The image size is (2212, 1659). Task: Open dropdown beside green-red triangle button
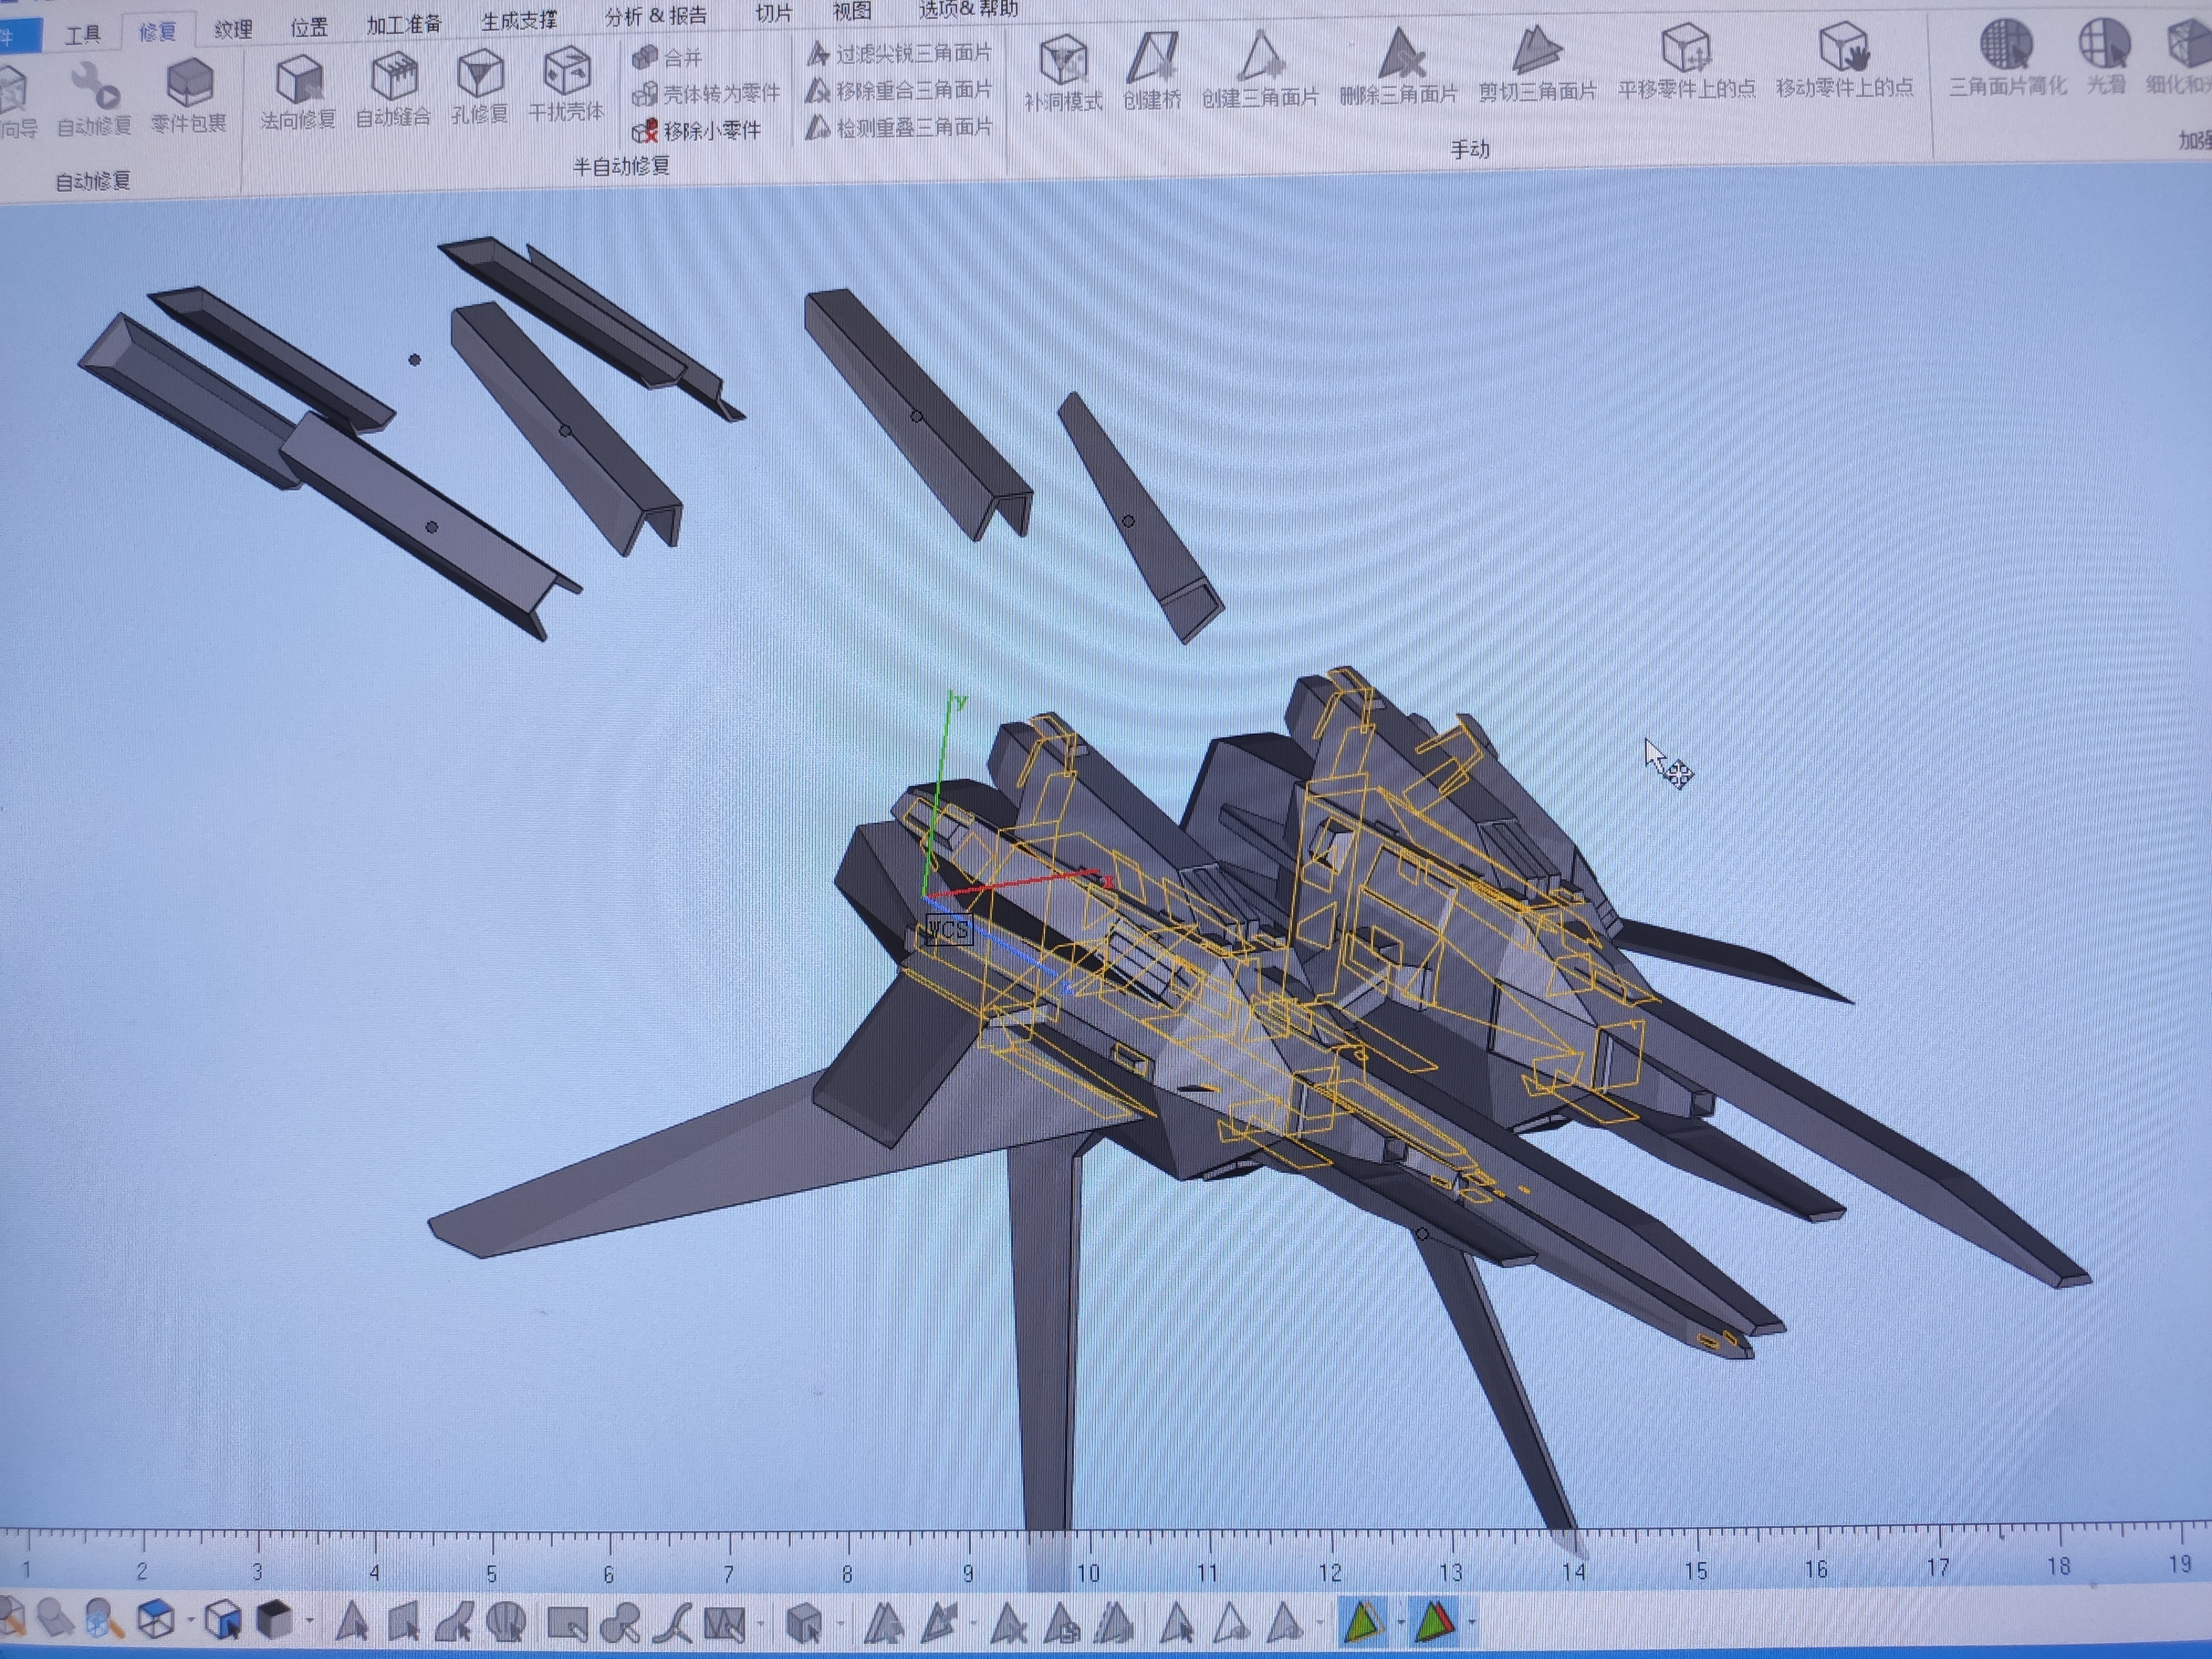[x=1472, y=1623]
